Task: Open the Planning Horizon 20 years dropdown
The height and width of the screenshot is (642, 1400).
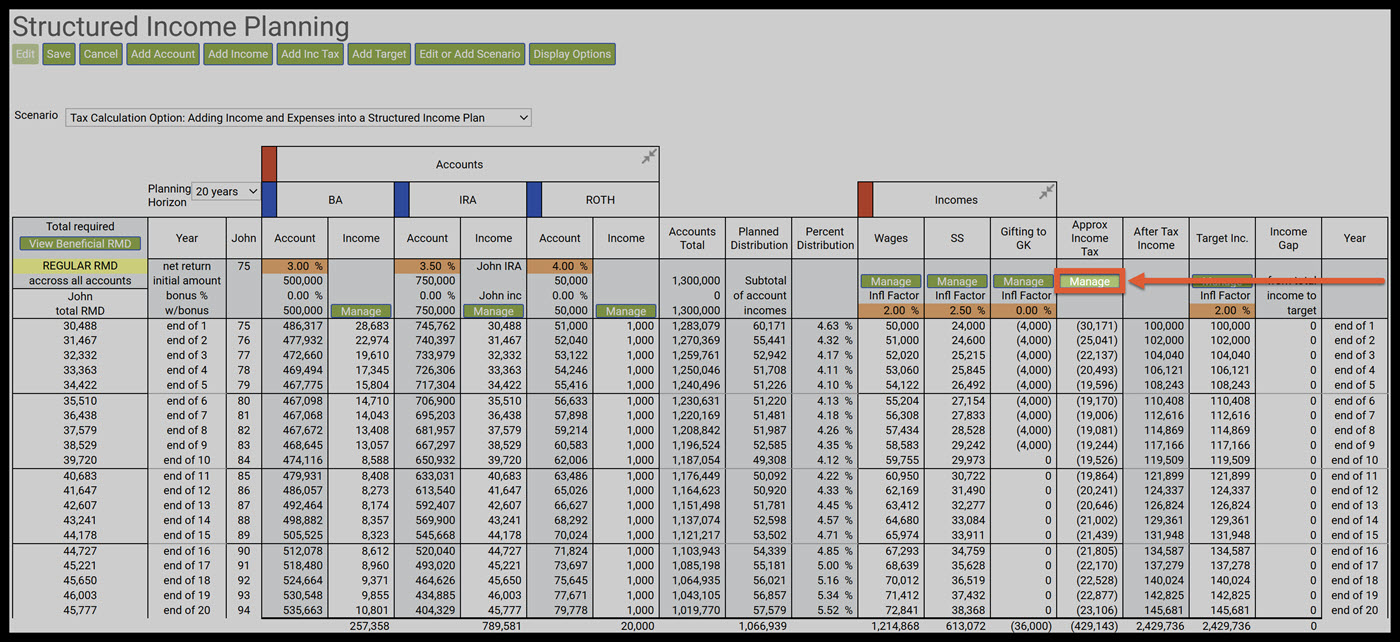Action: click(x=226, y=191)
